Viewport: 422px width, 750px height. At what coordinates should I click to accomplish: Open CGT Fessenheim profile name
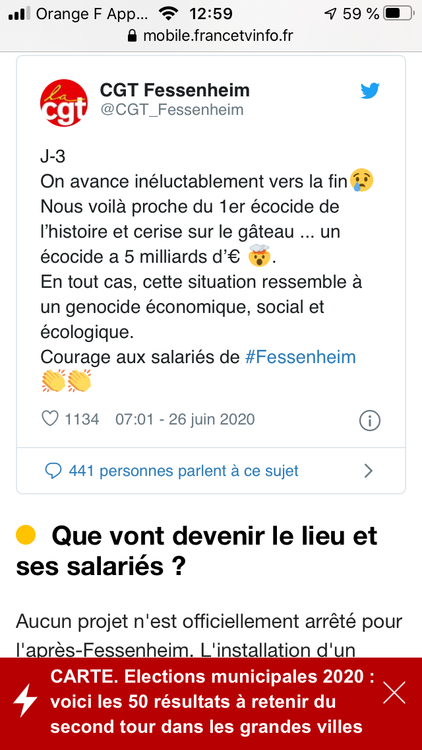coord(175,89)
